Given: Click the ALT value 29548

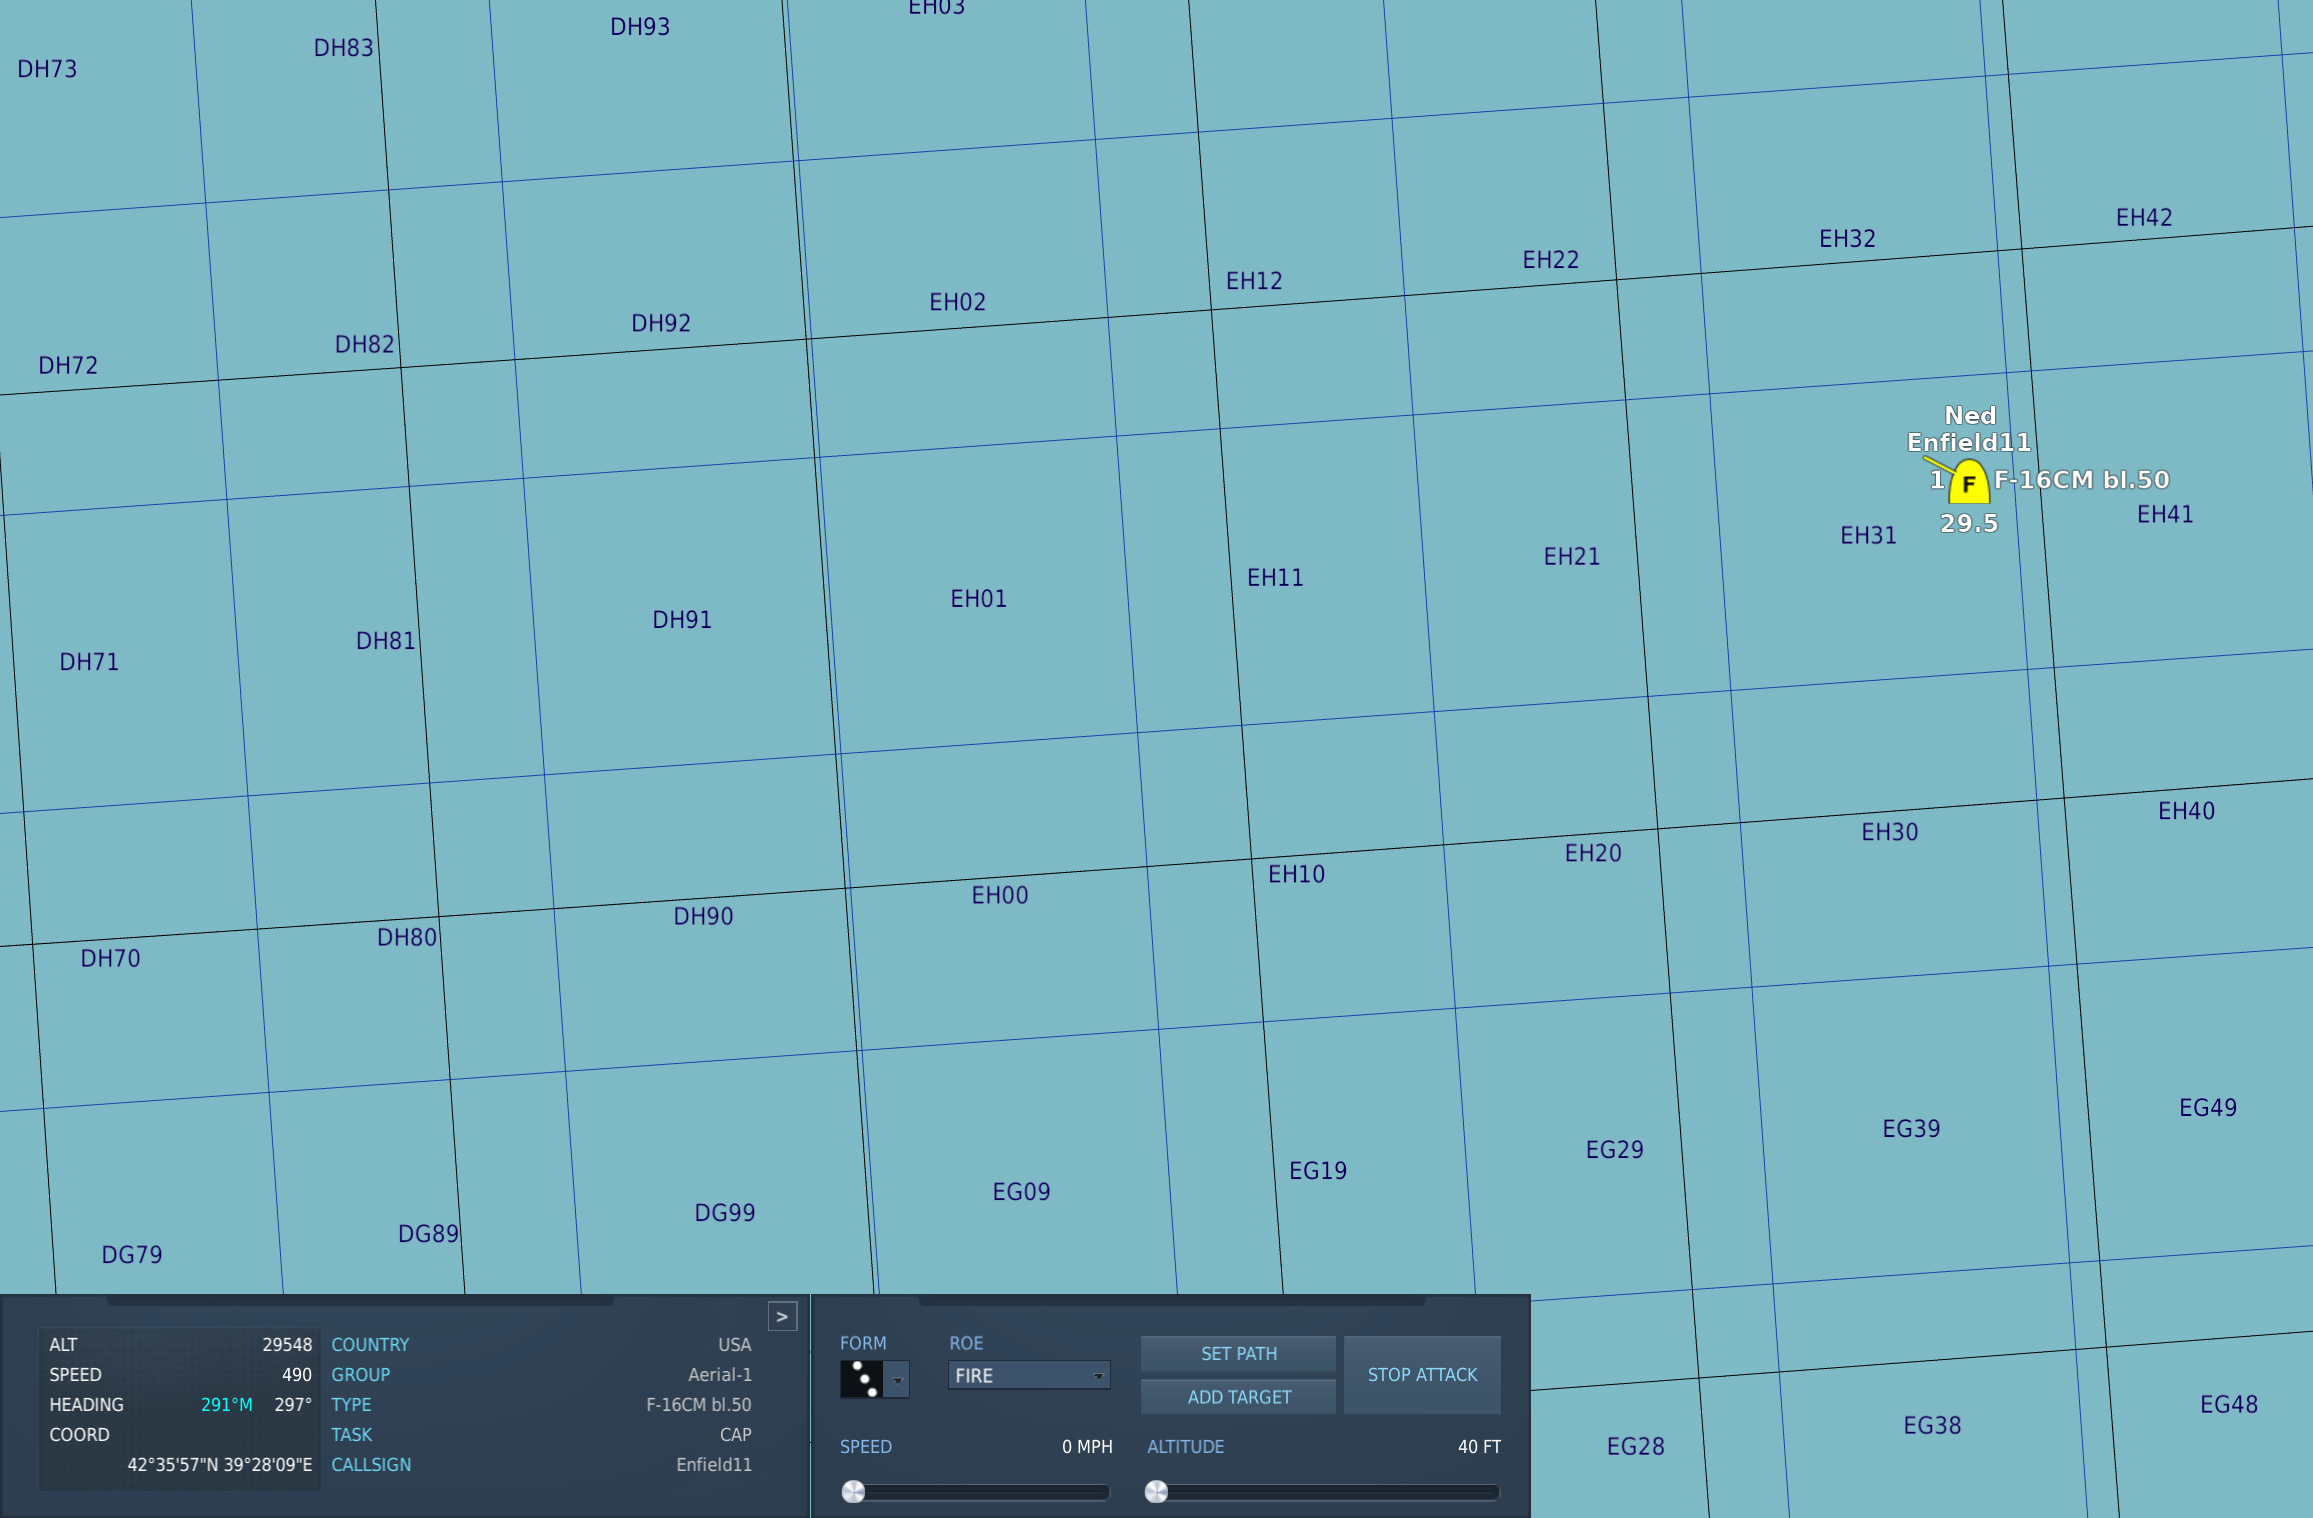Looking at the screenshot, I should (x=287, y=1345).
